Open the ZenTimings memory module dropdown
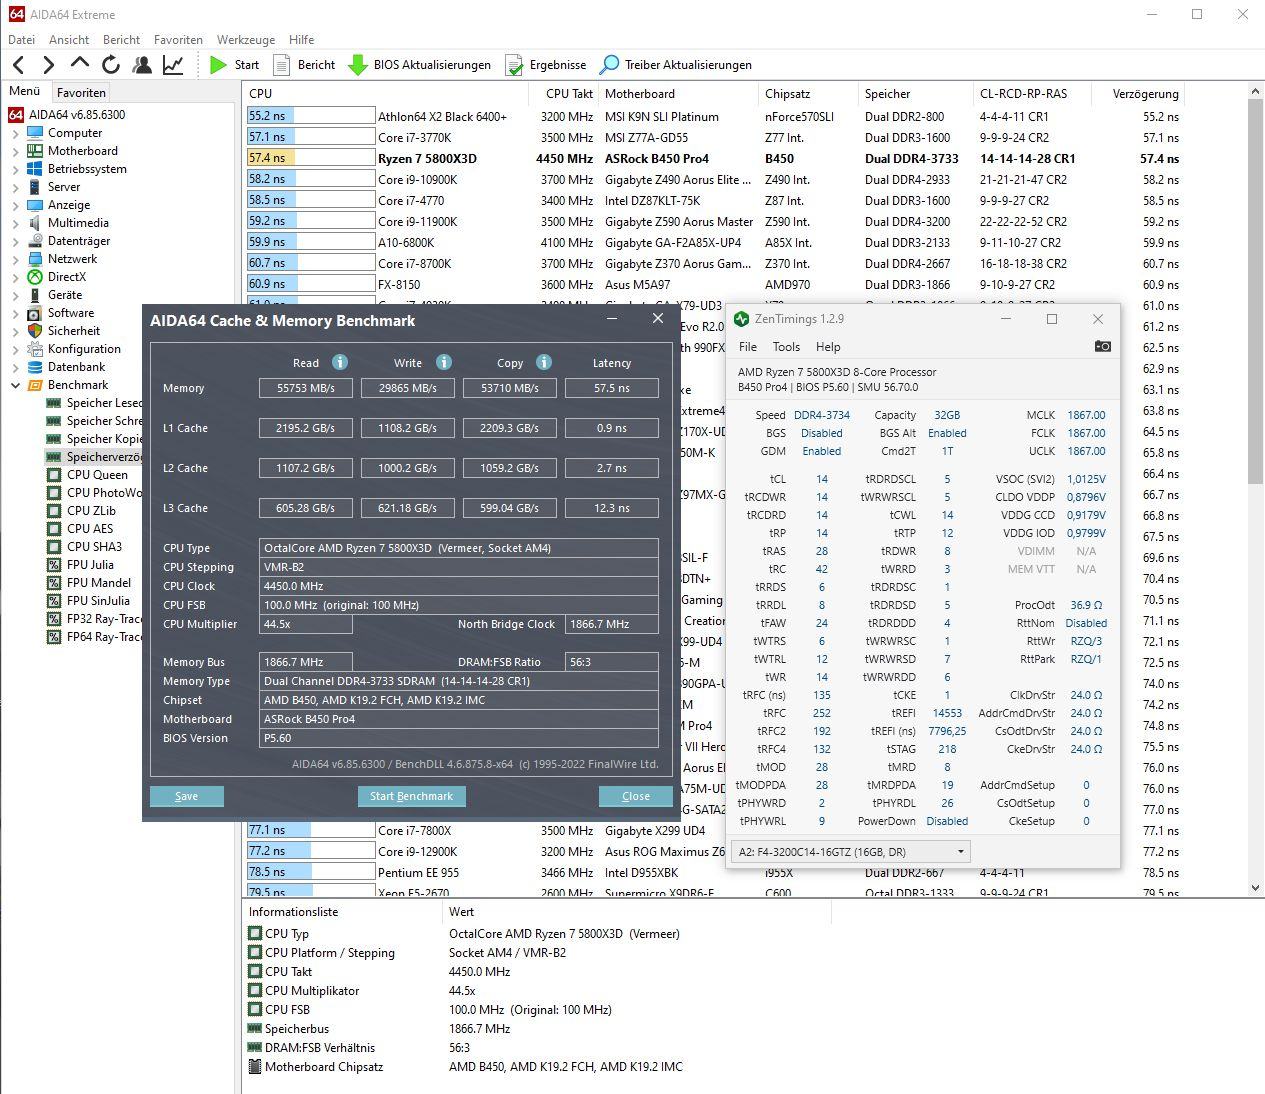Viewport: 1265px width, 1094px height. click(x=852, y=852)
